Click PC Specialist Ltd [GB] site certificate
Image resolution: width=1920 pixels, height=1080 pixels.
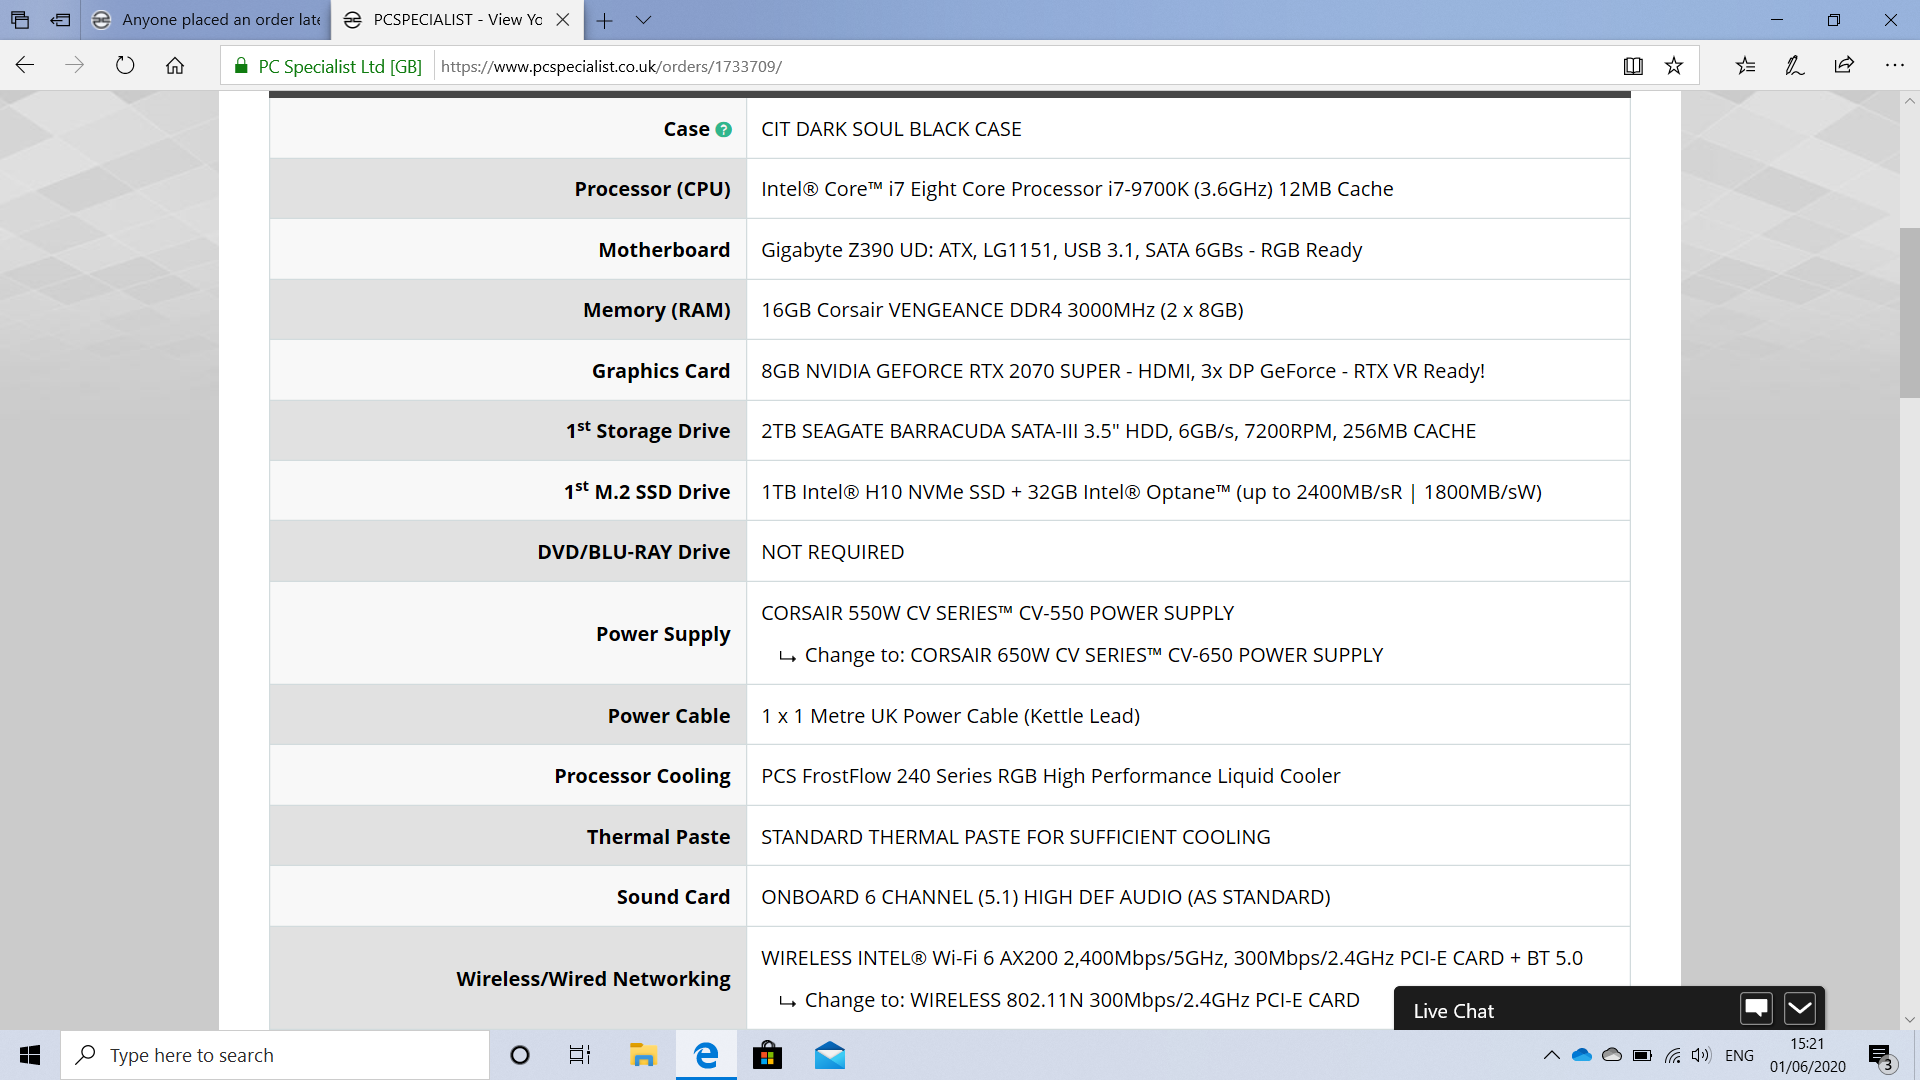pos(328,66)
